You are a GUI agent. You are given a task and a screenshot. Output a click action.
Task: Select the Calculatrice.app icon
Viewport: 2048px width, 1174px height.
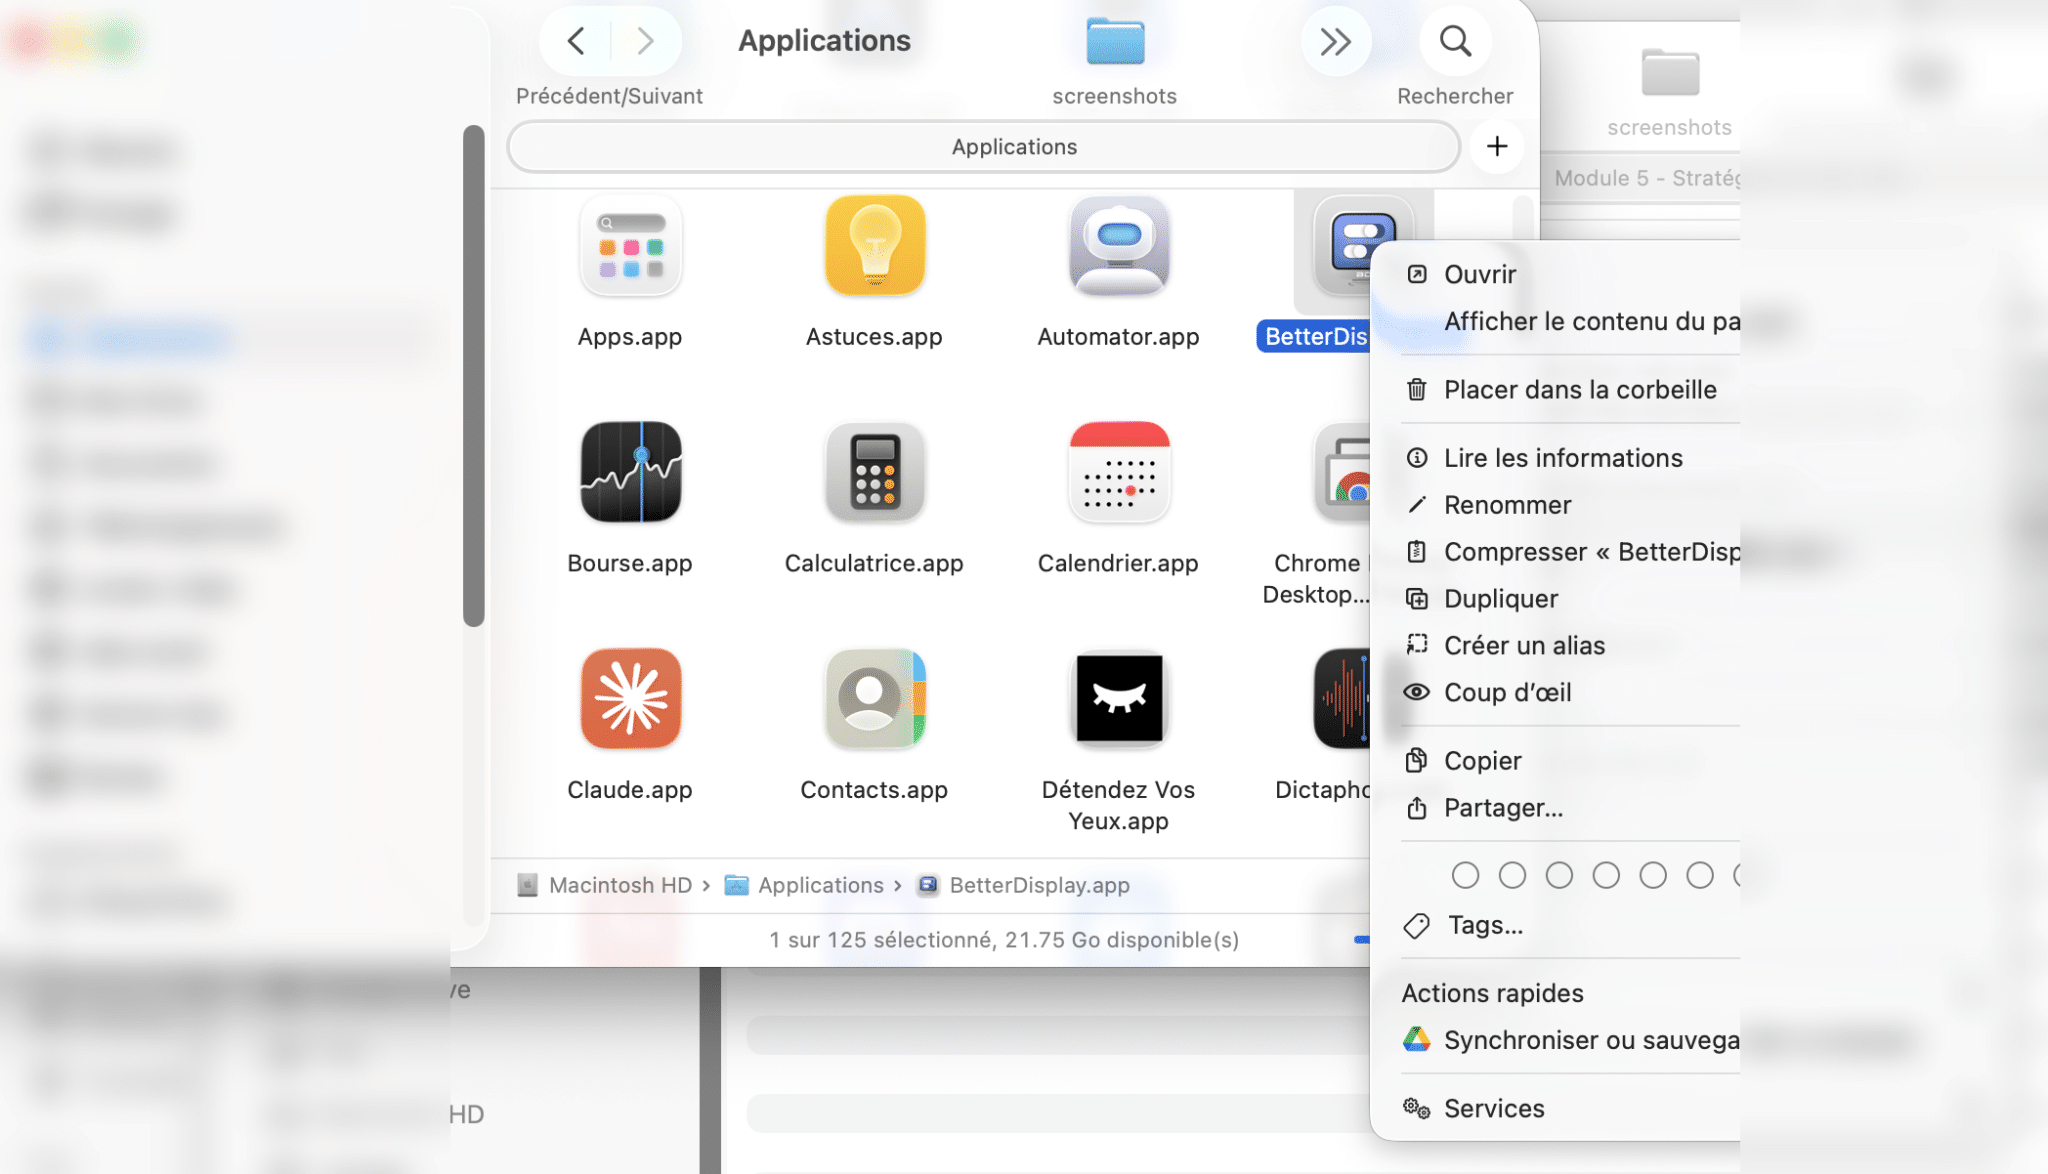coord(874,472)
